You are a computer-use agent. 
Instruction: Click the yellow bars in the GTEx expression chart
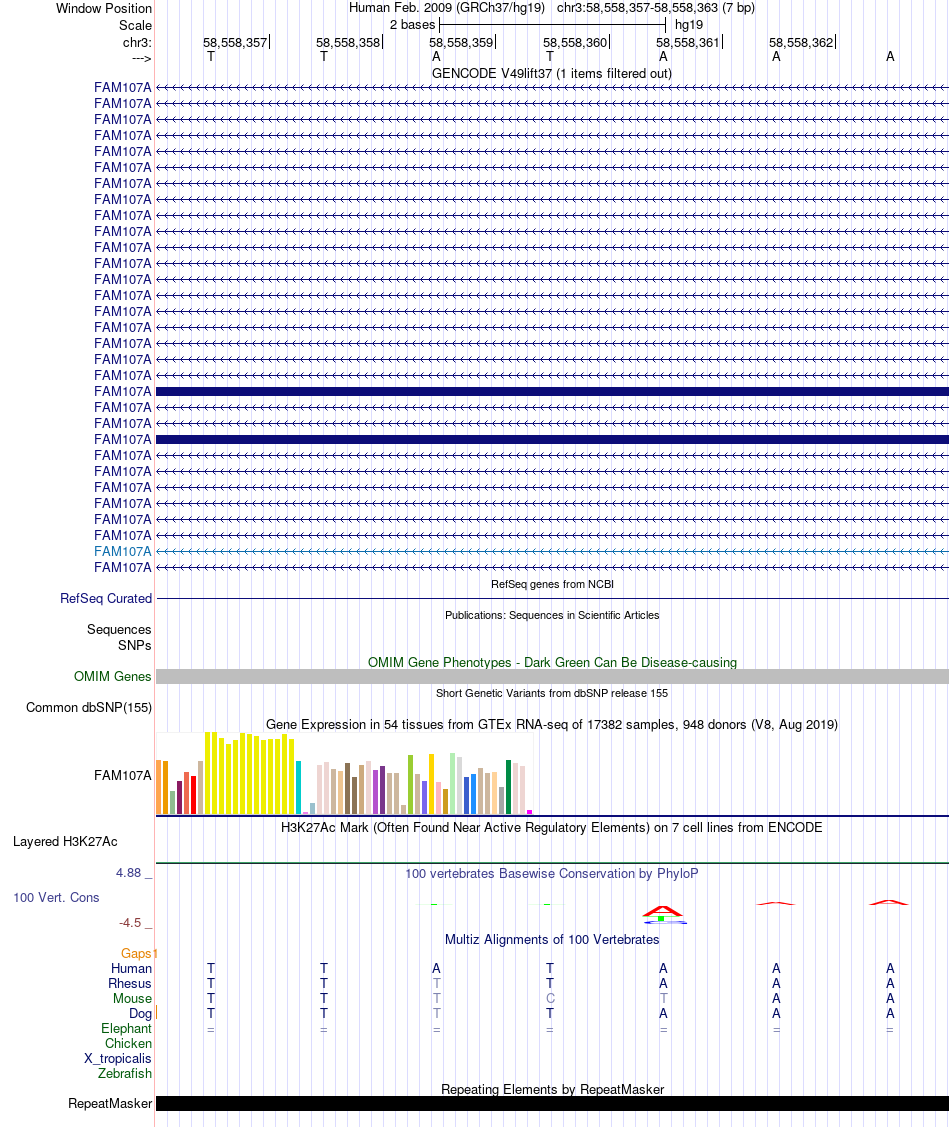coord(249,773)
